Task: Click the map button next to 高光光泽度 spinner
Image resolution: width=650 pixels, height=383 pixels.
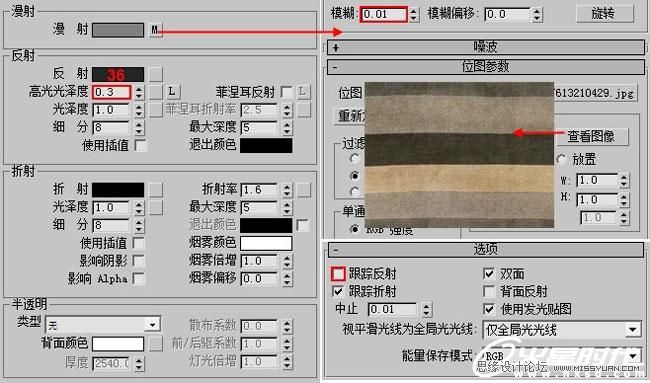Action: 155,92
